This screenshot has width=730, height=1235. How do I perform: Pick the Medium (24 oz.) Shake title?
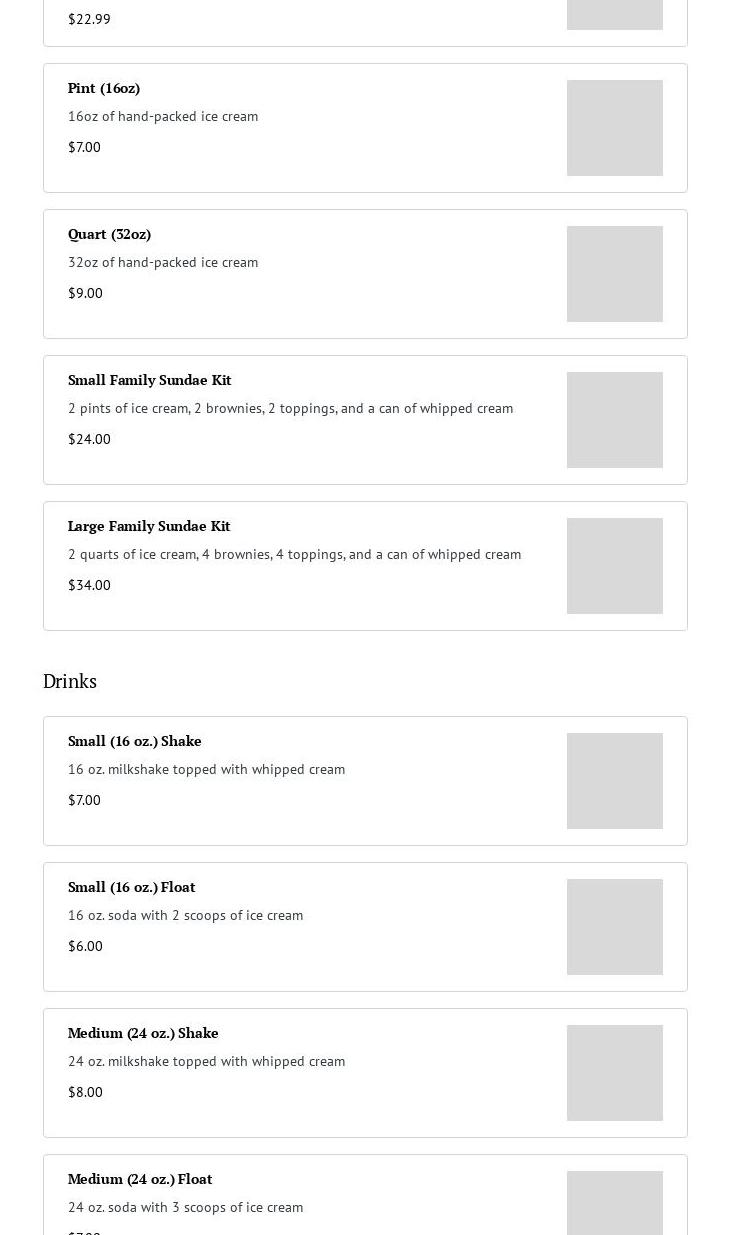tap(143, 1033)
